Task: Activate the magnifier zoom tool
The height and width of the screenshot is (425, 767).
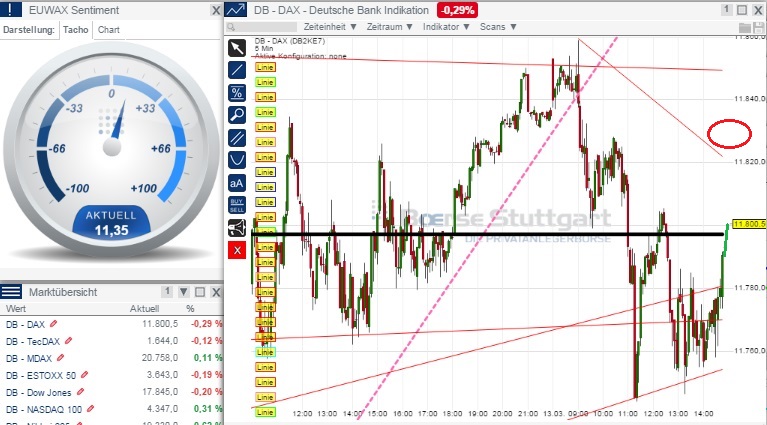Action: click(237, 115)
